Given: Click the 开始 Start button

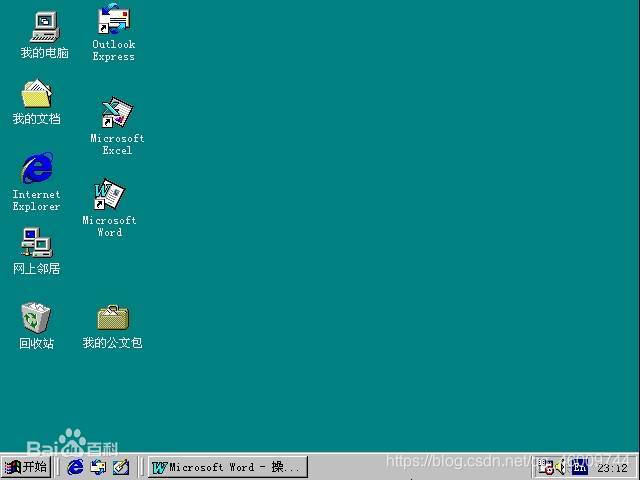Looking at the screenshot, I should pyautogui.click(x=26, y=467).
